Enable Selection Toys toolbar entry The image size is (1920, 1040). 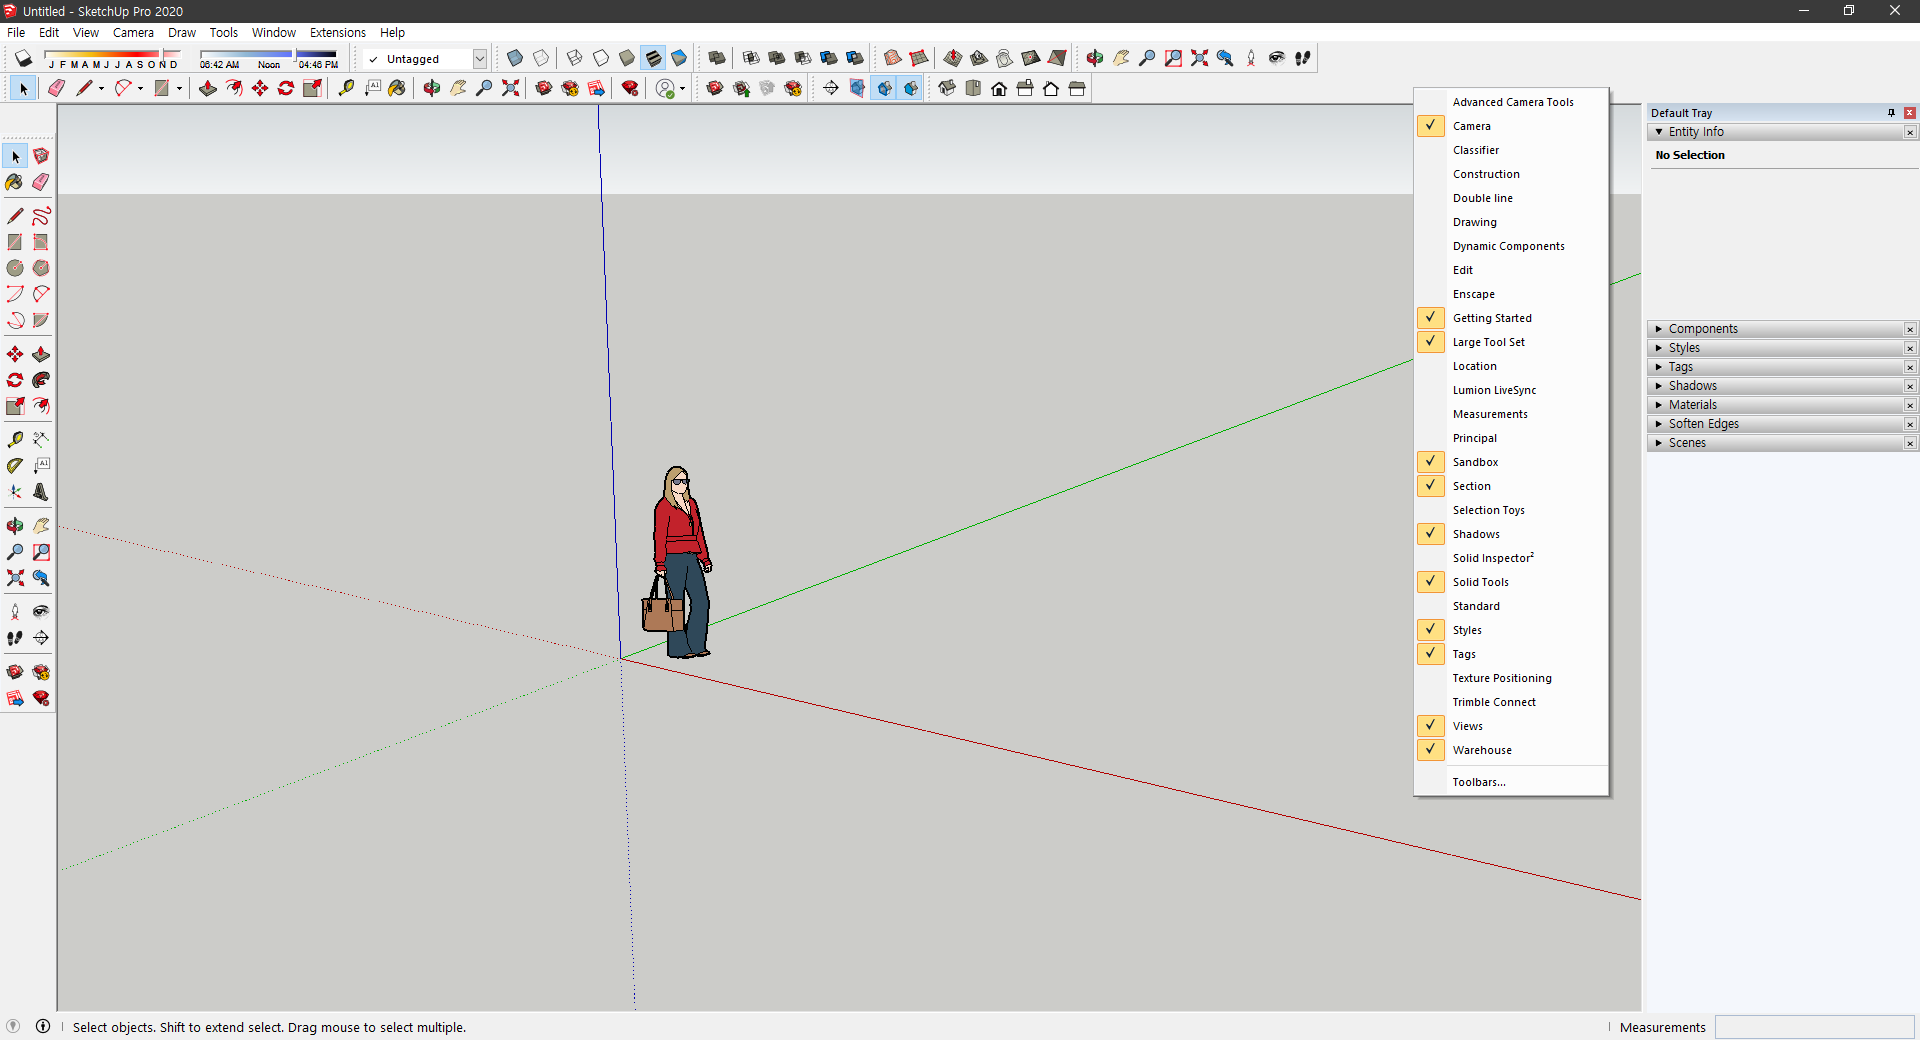(x=1511, y=510)
